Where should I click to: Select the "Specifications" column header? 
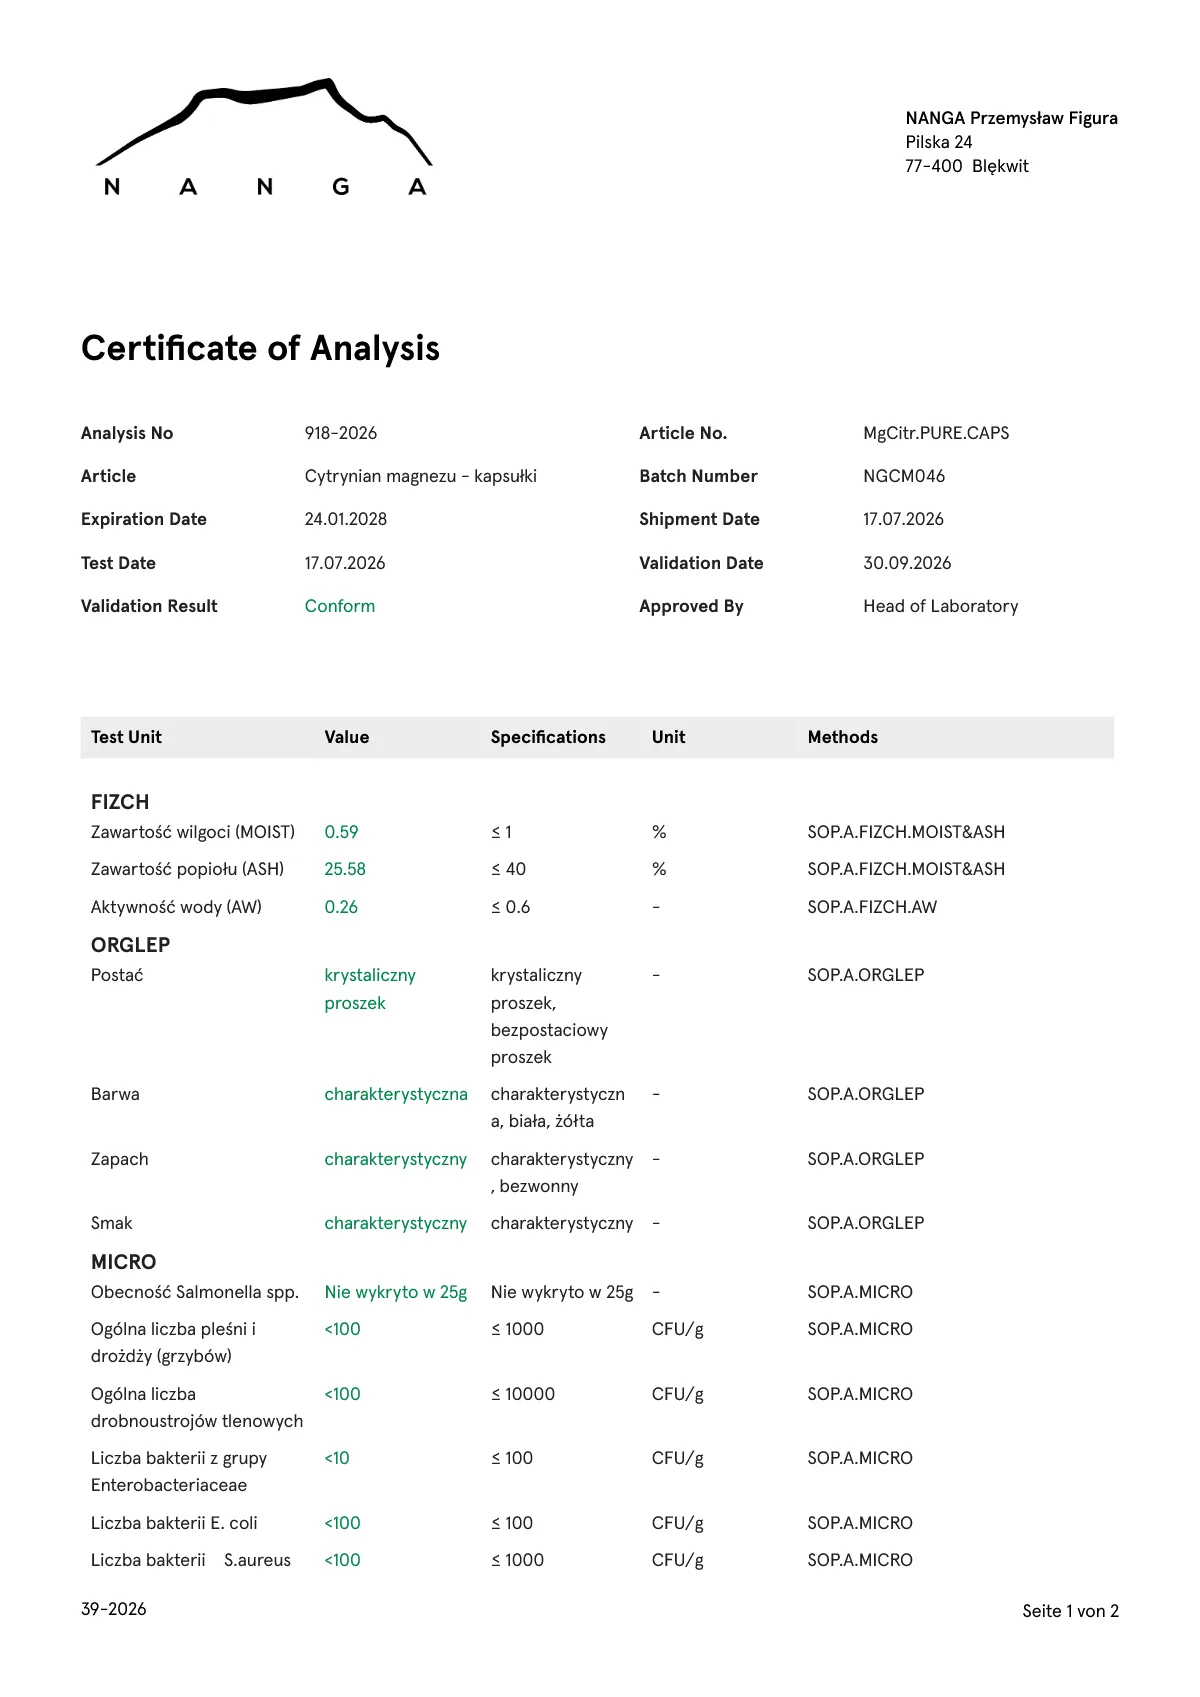pos(548,737)
